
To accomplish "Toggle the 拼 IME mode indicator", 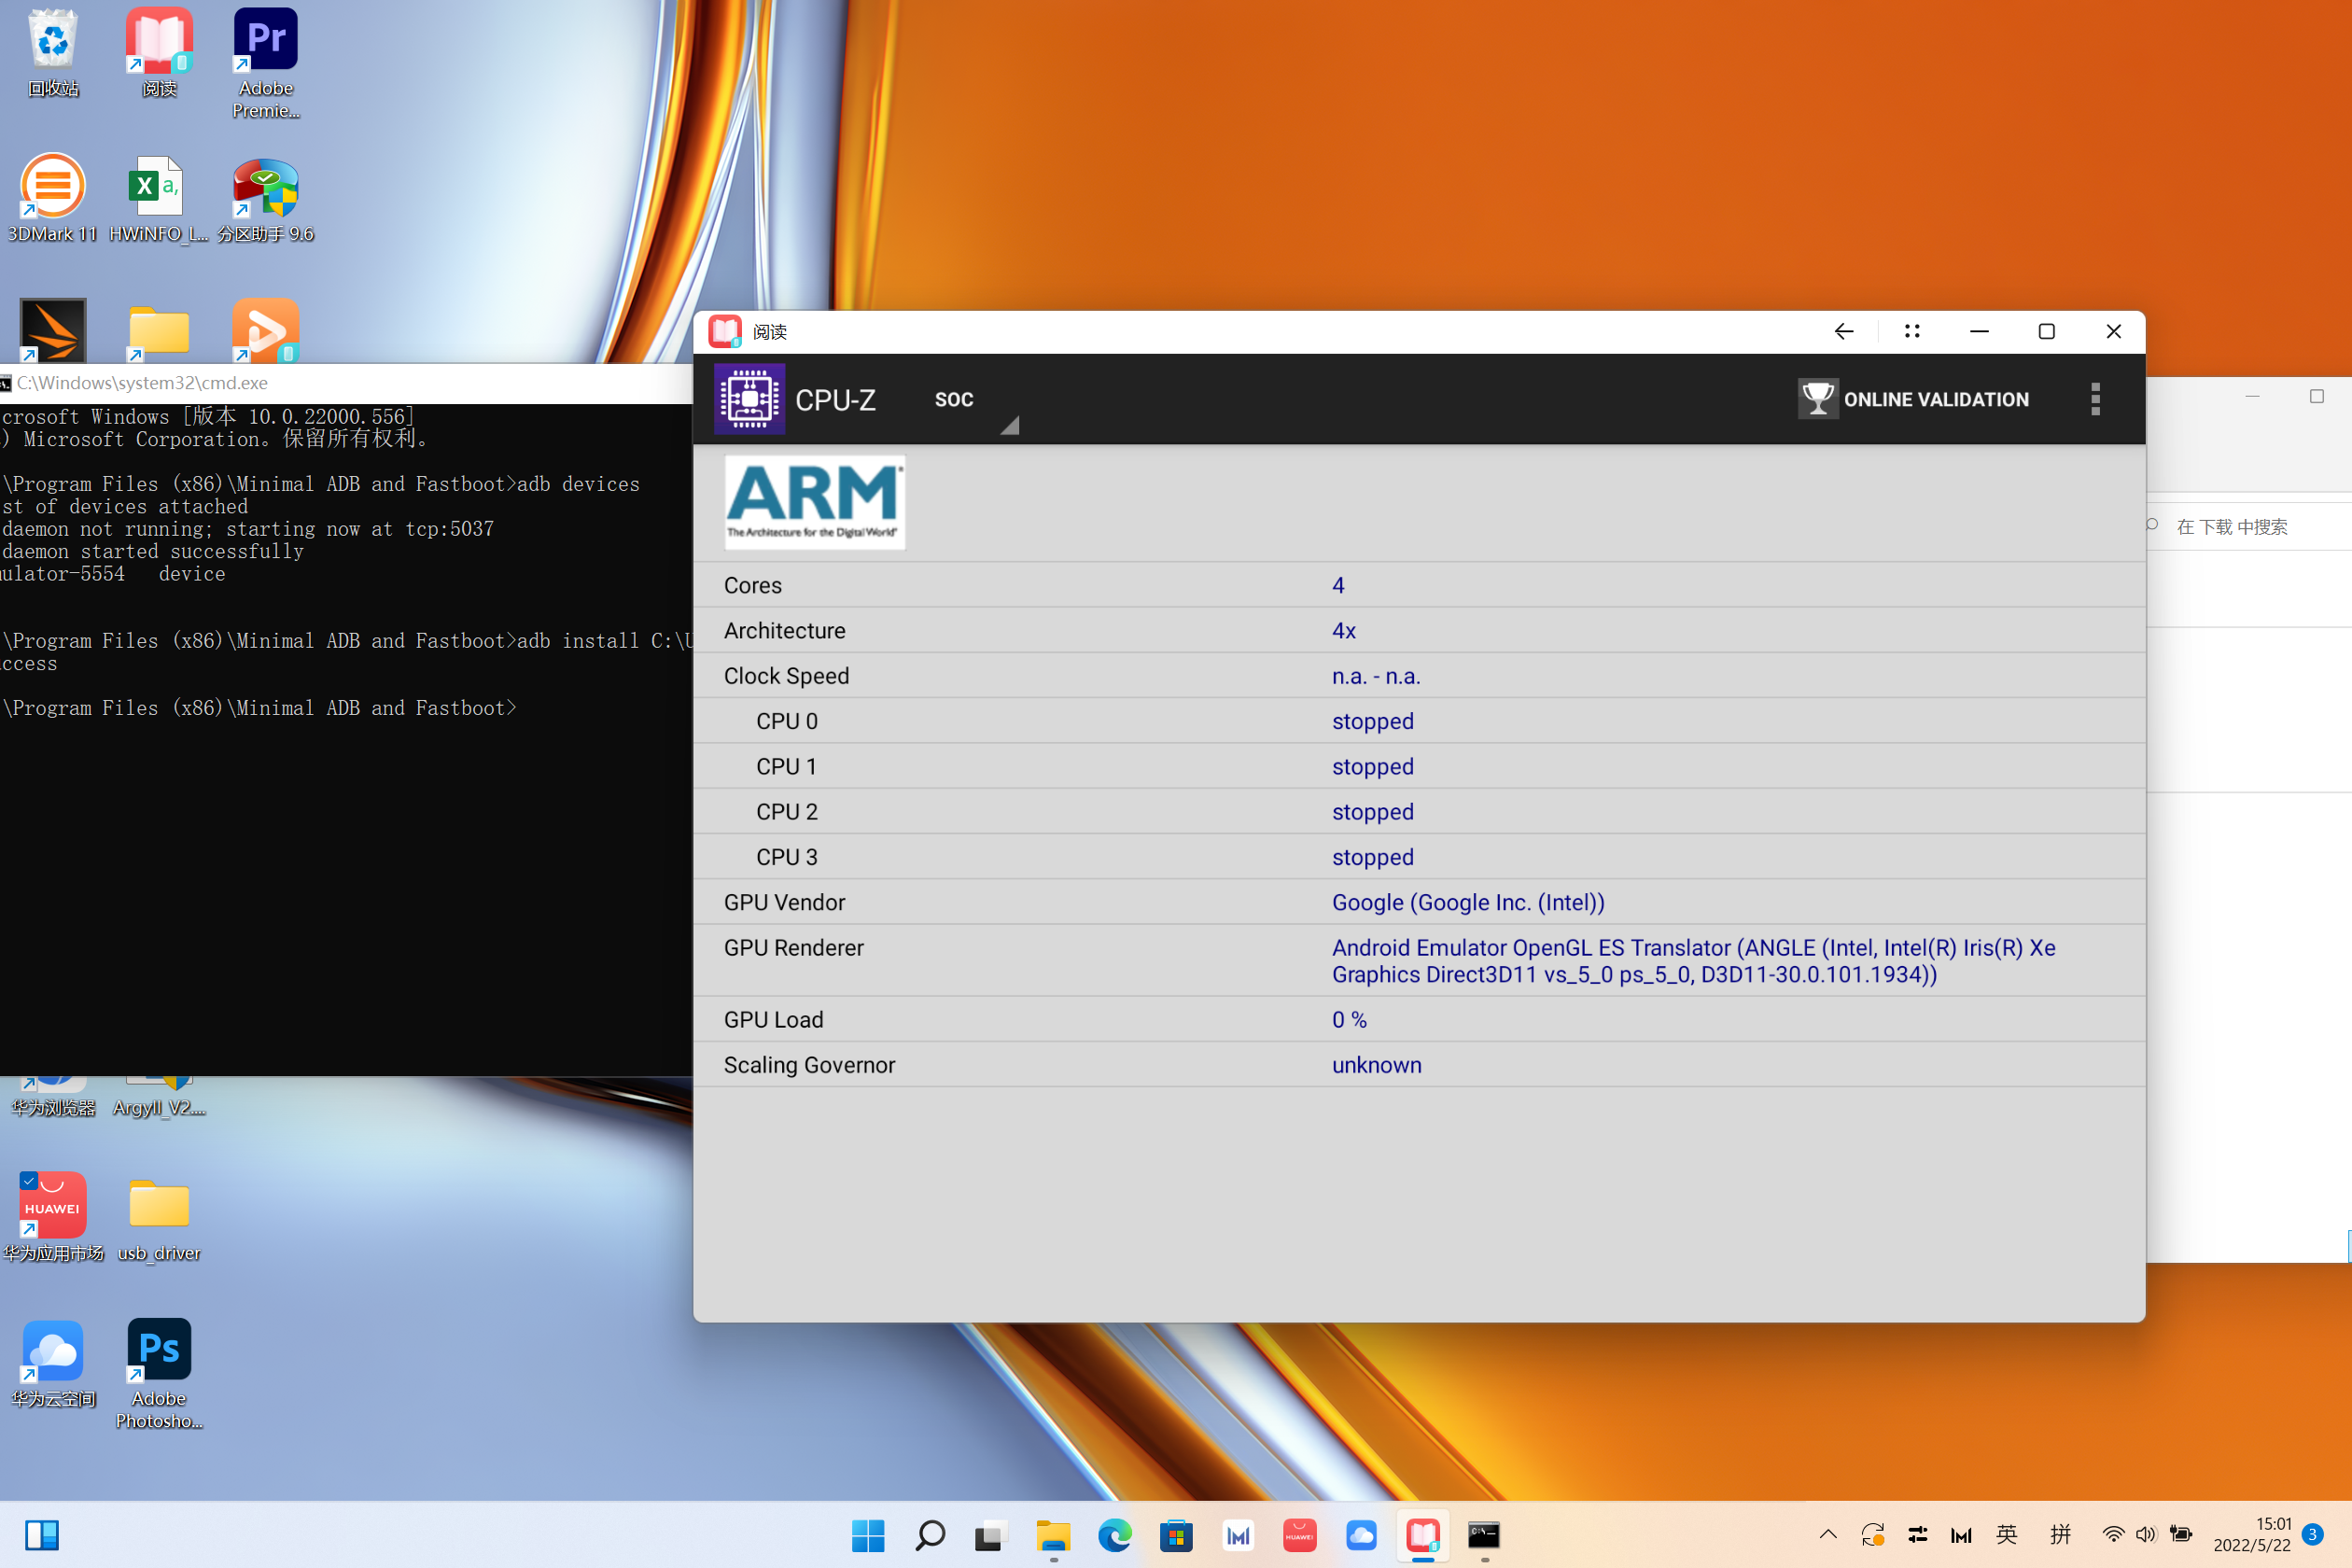I will [2059, 1535].
